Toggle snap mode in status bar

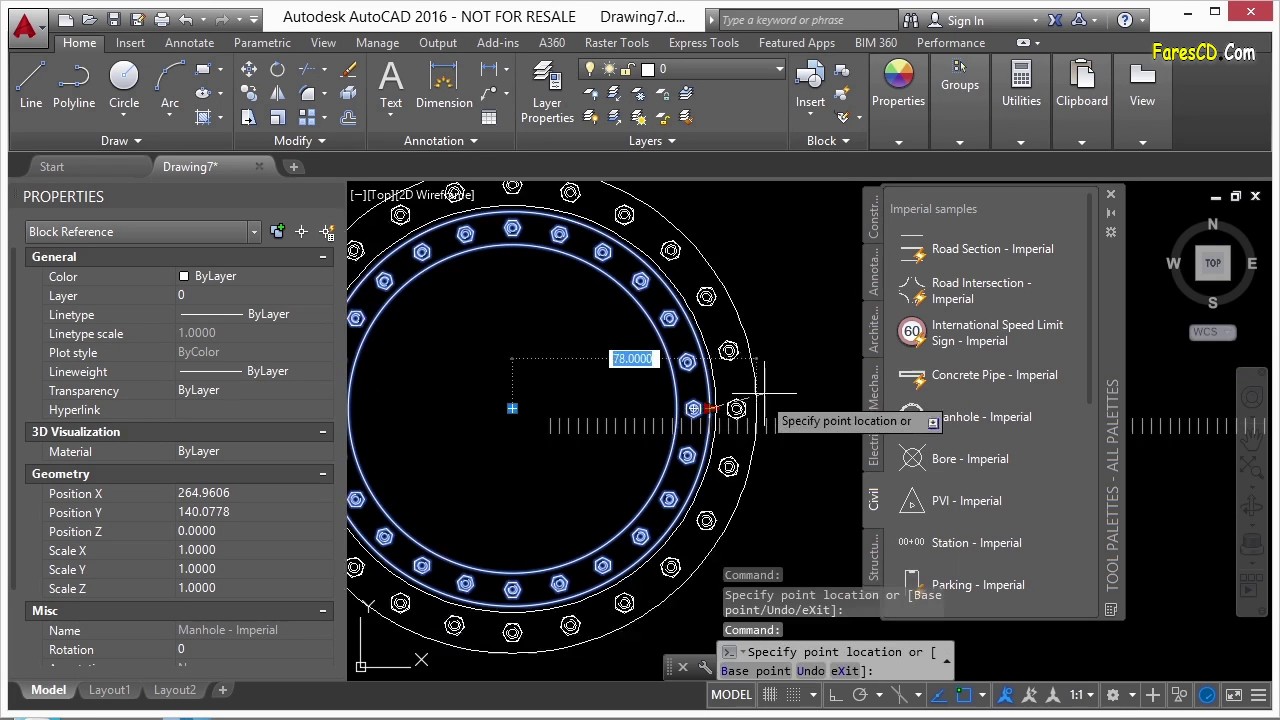pyautogui.click(x=793, y=695)
